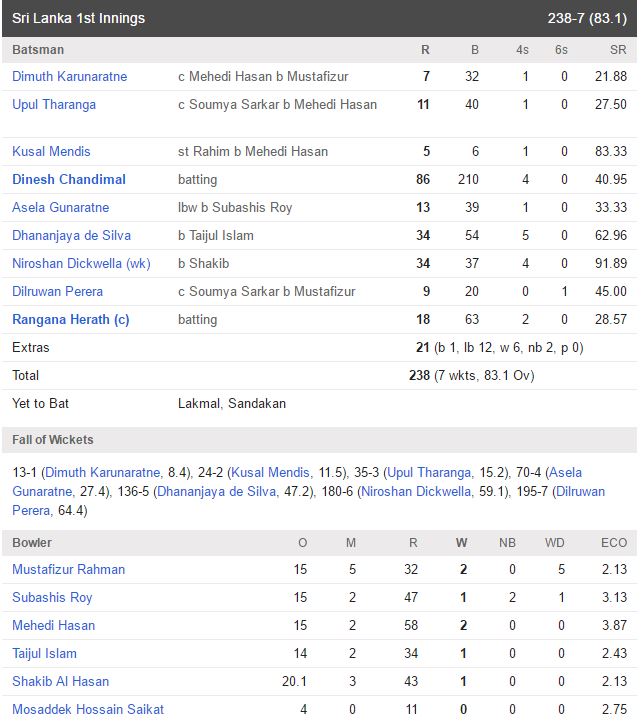
Task: Click Dhananjaya de Silva batsman name
Action: tap(71, 236)
